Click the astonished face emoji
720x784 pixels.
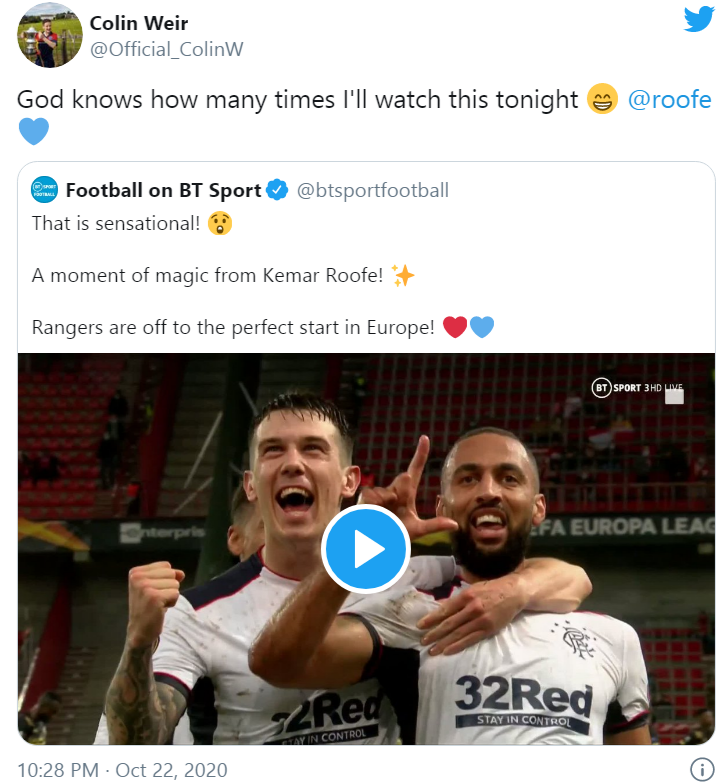tap(220, 224)
